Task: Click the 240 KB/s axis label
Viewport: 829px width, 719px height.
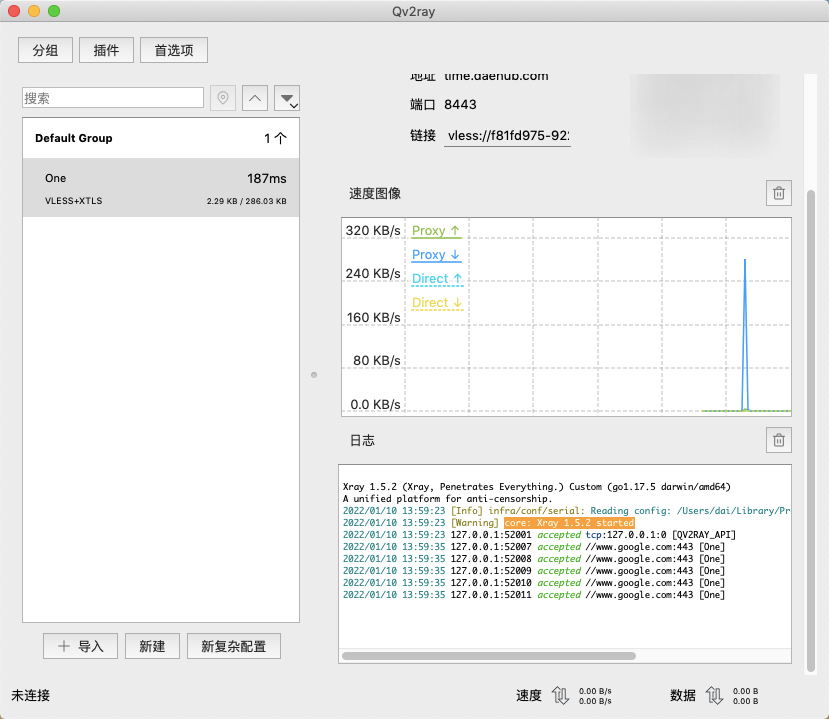Action: [373, 273]
